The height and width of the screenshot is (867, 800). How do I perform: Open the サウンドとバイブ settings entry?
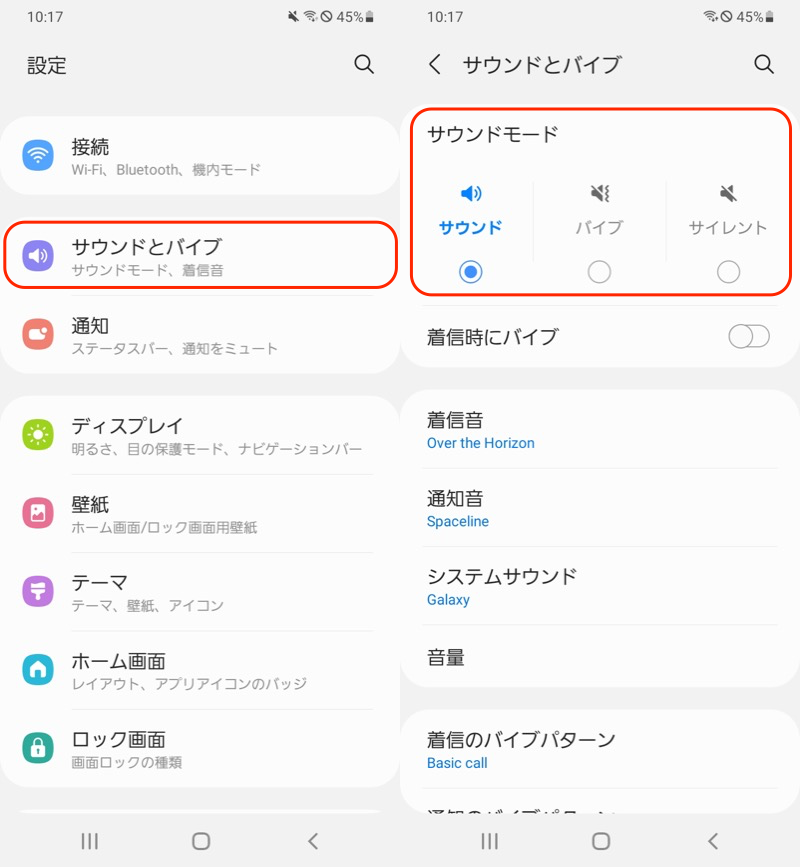pyautogui.click(x=200, y=256)
